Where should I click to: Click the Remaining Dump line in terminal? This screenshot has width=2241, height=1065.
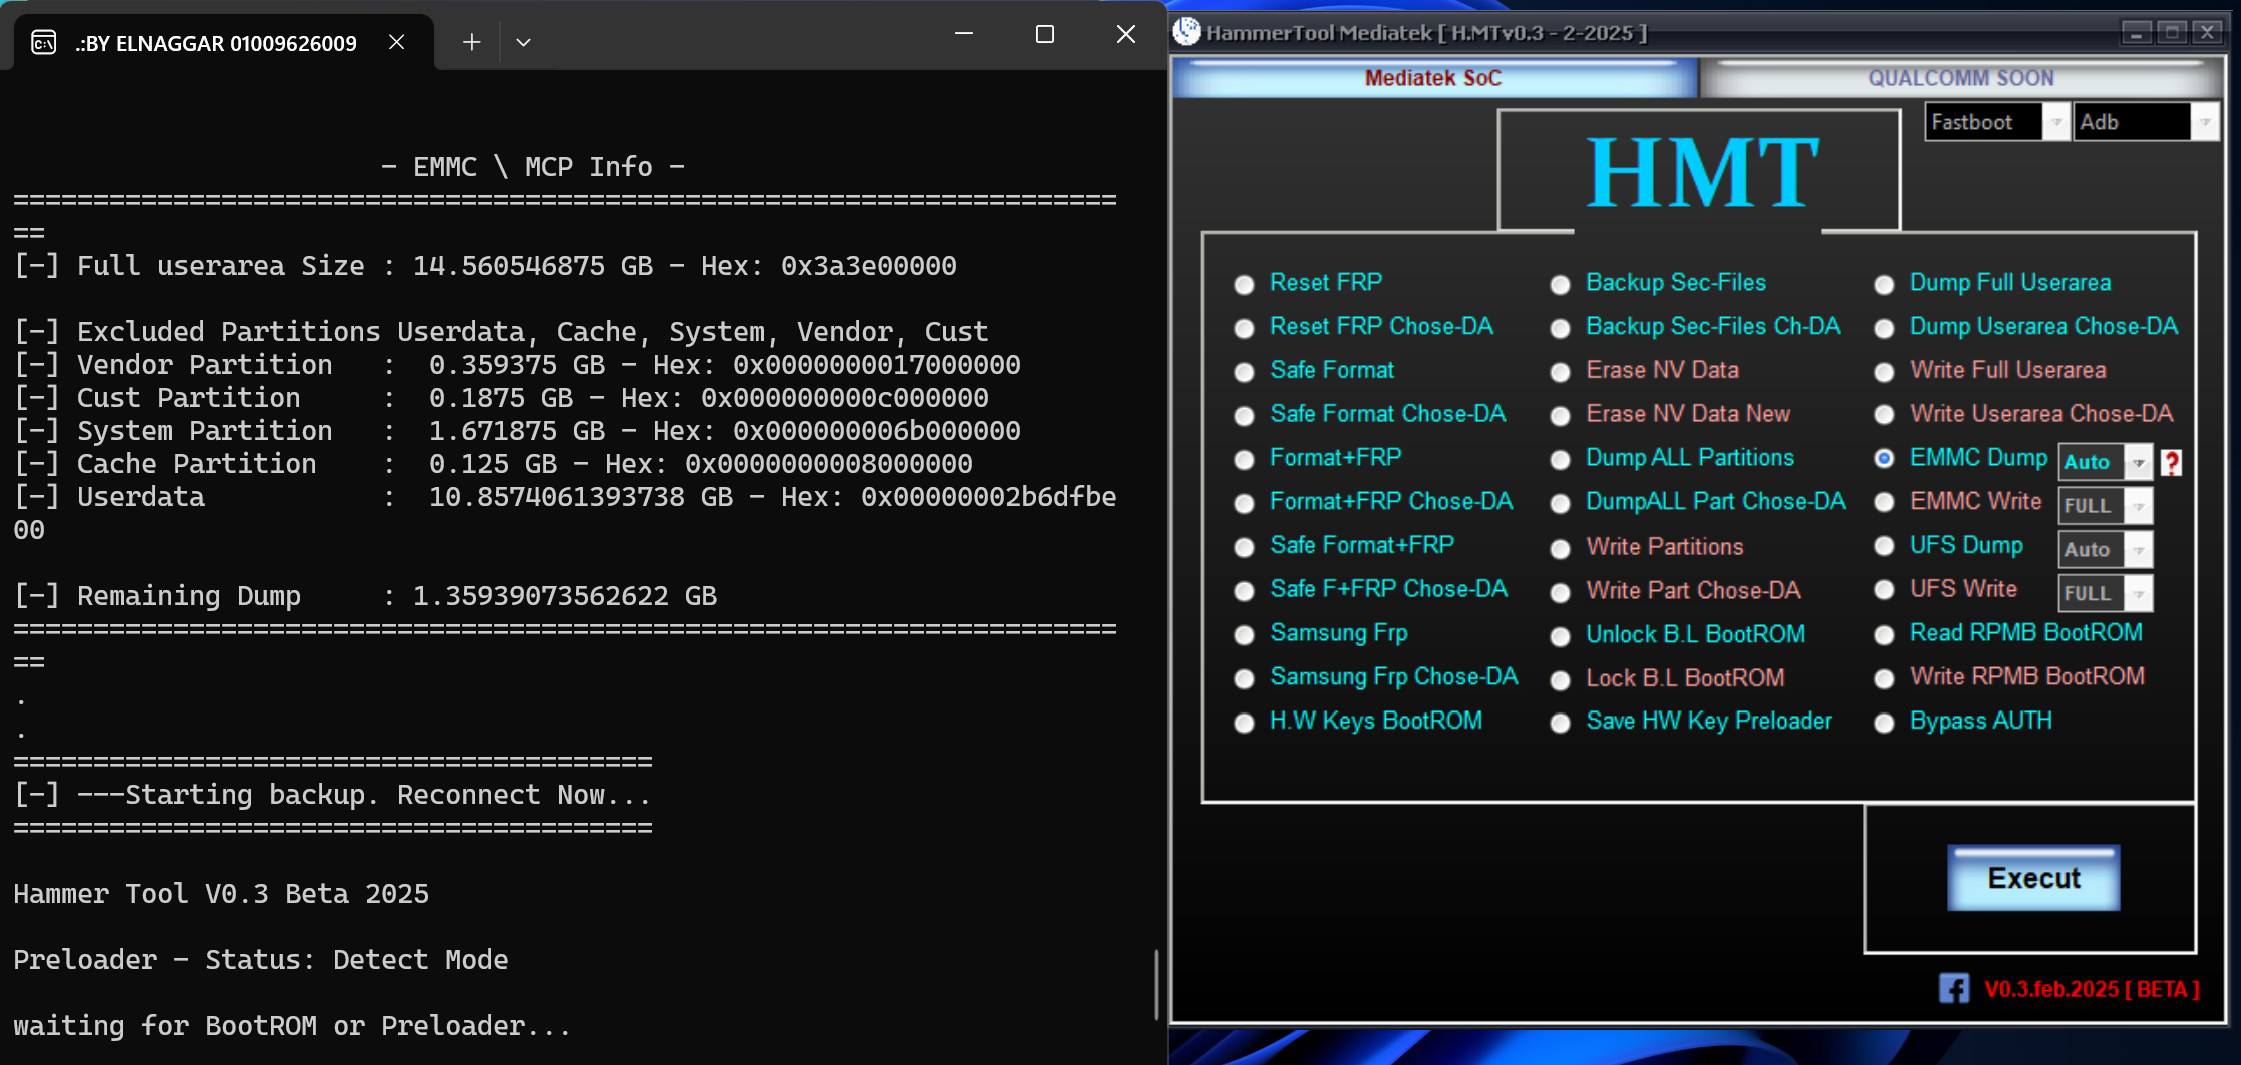tap(365, 596)
